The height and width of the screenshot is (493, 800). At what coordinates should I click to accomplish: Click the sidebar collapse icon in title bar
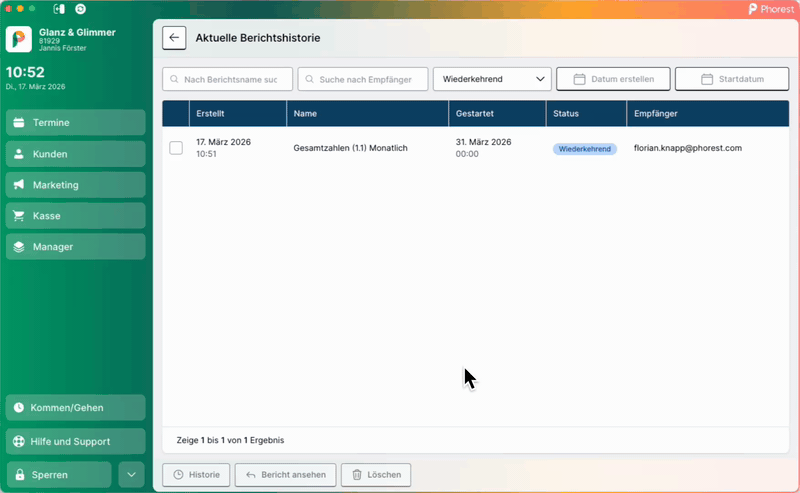(60, 8)
